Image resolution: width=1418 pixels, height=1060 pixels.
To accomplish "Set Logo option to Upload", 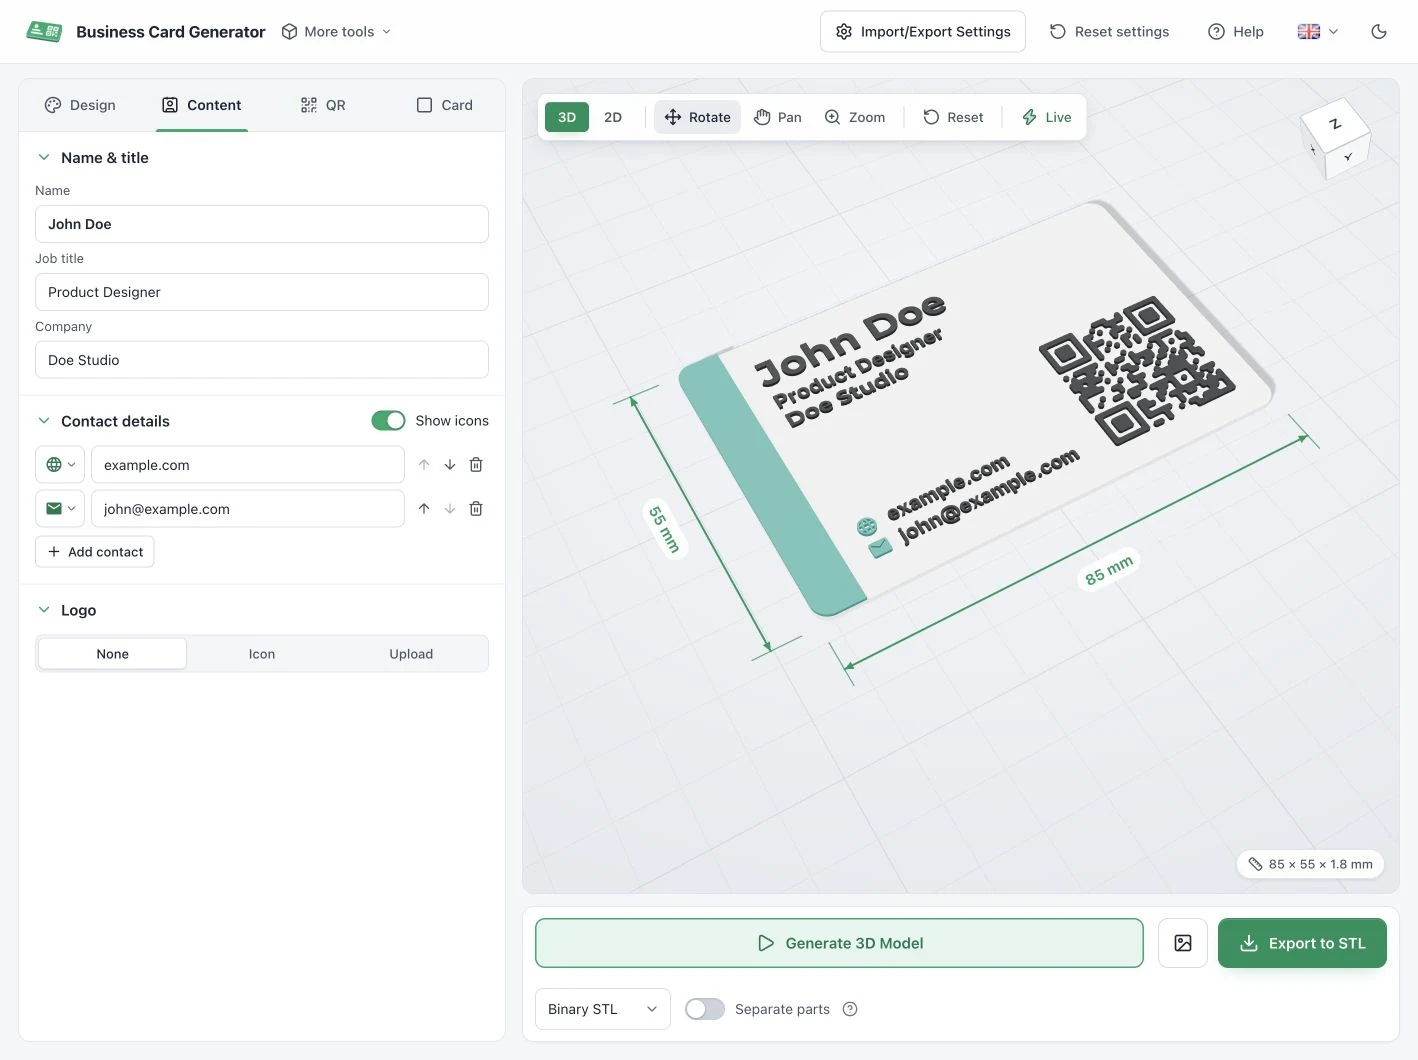I will pos(411,654).
